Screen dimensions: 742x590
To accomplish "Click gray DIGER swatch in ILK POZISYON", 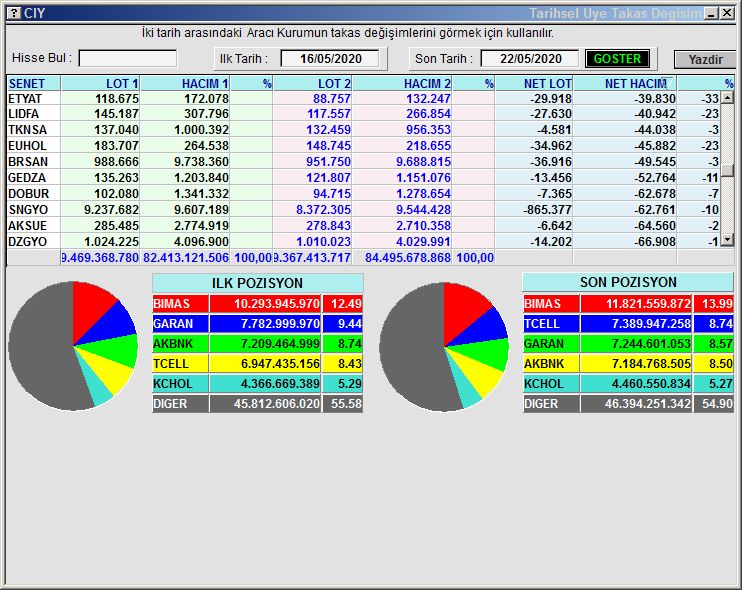I will click(x=180, y=404).
